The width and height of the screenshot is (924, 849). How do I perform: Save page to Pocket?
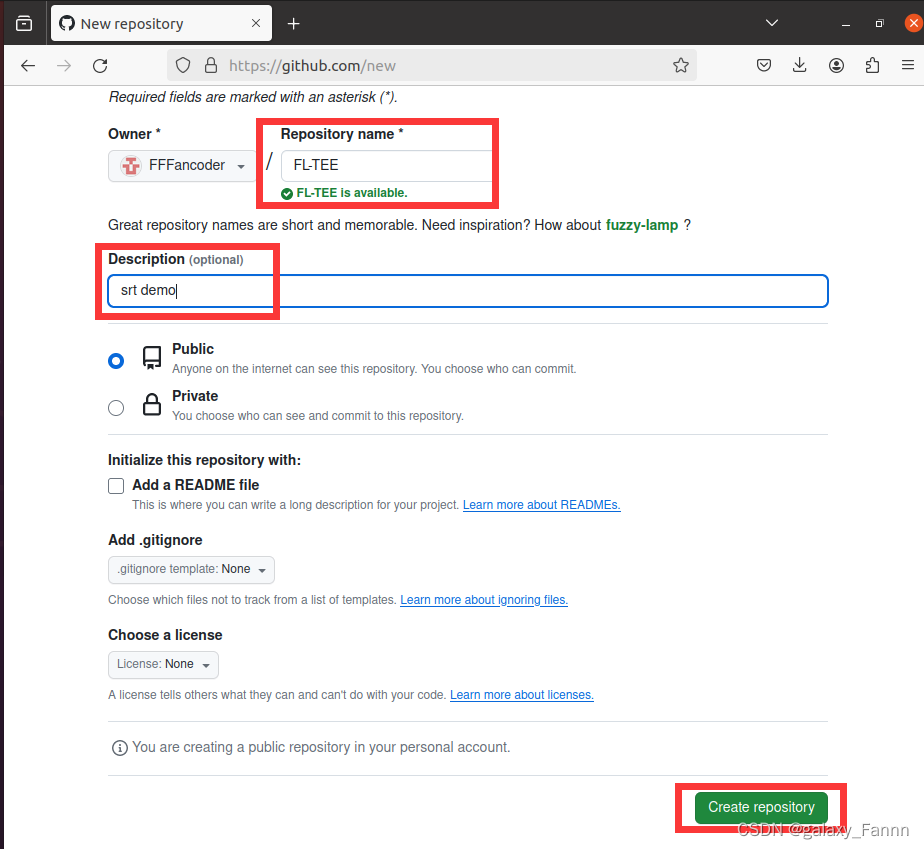(764, 65)
